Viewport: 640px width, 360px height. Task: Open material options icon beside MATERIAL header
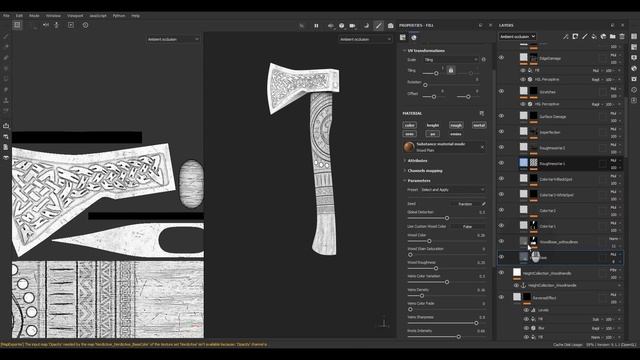[482, 113]
